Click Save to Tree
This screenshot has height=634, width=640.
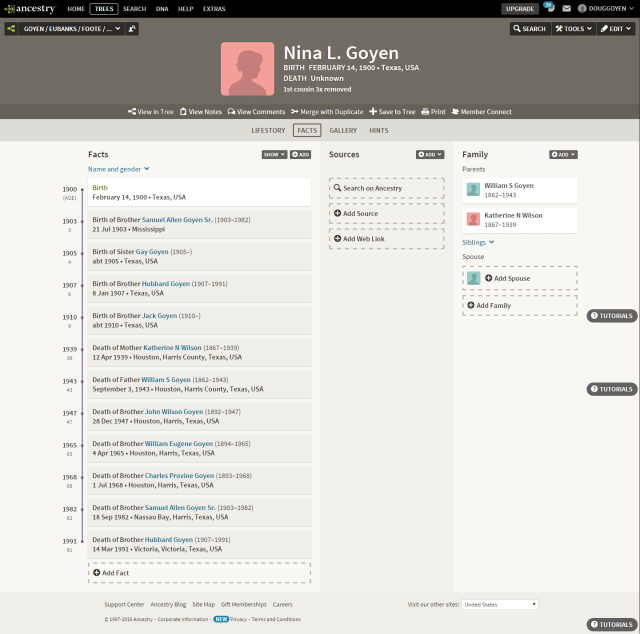[392, 111]
